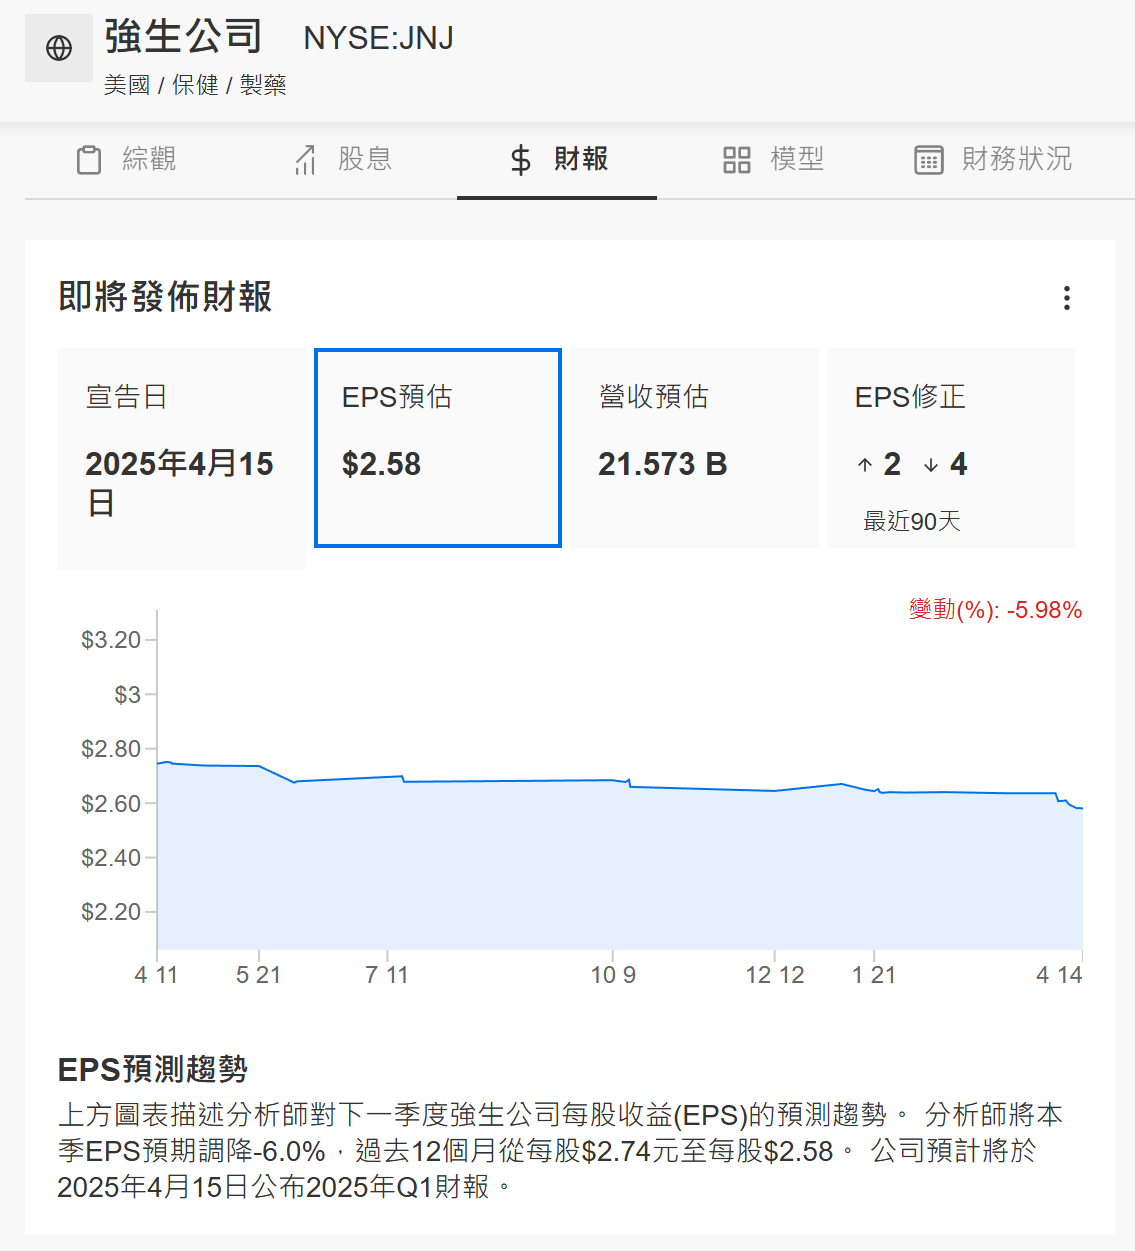Image resolution: width=1135 pixels, height=1251 pixels.
Task: Click the 最近90天 label
Action: tap(912, 521)
